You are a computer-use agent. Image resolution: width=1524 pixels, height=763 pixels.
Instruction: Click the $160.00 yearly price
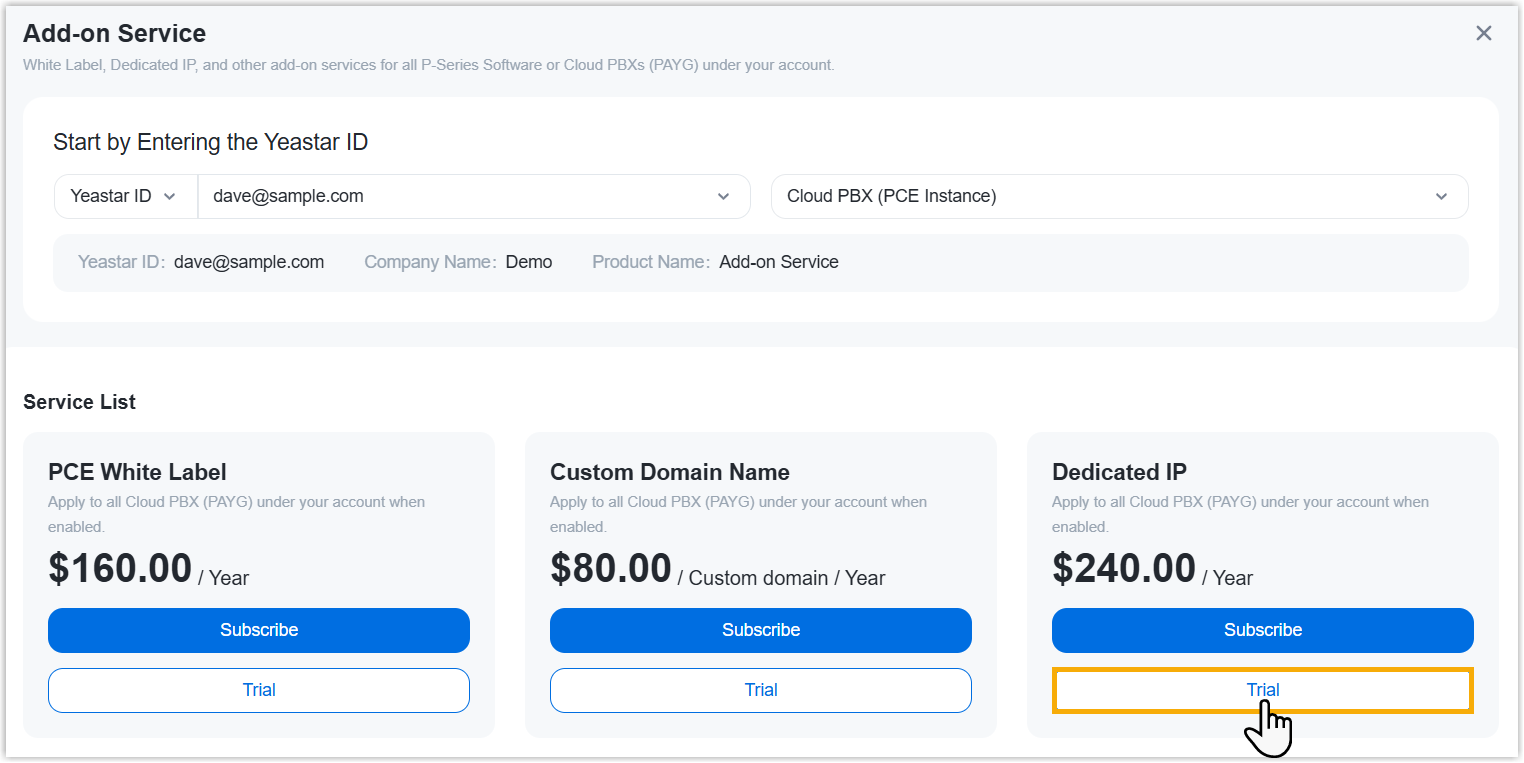point(120,569)
